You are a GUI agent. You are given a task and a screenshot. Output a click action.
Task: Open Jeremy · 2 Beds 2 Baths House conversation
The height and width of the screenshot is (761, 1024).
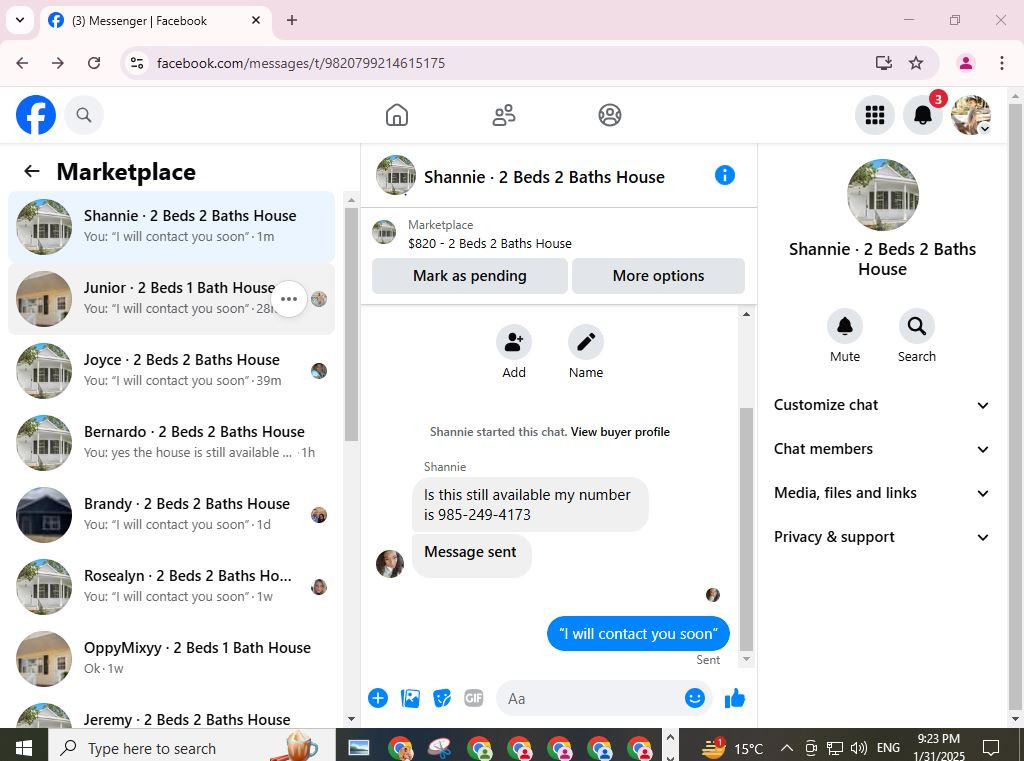click(171, 715)
